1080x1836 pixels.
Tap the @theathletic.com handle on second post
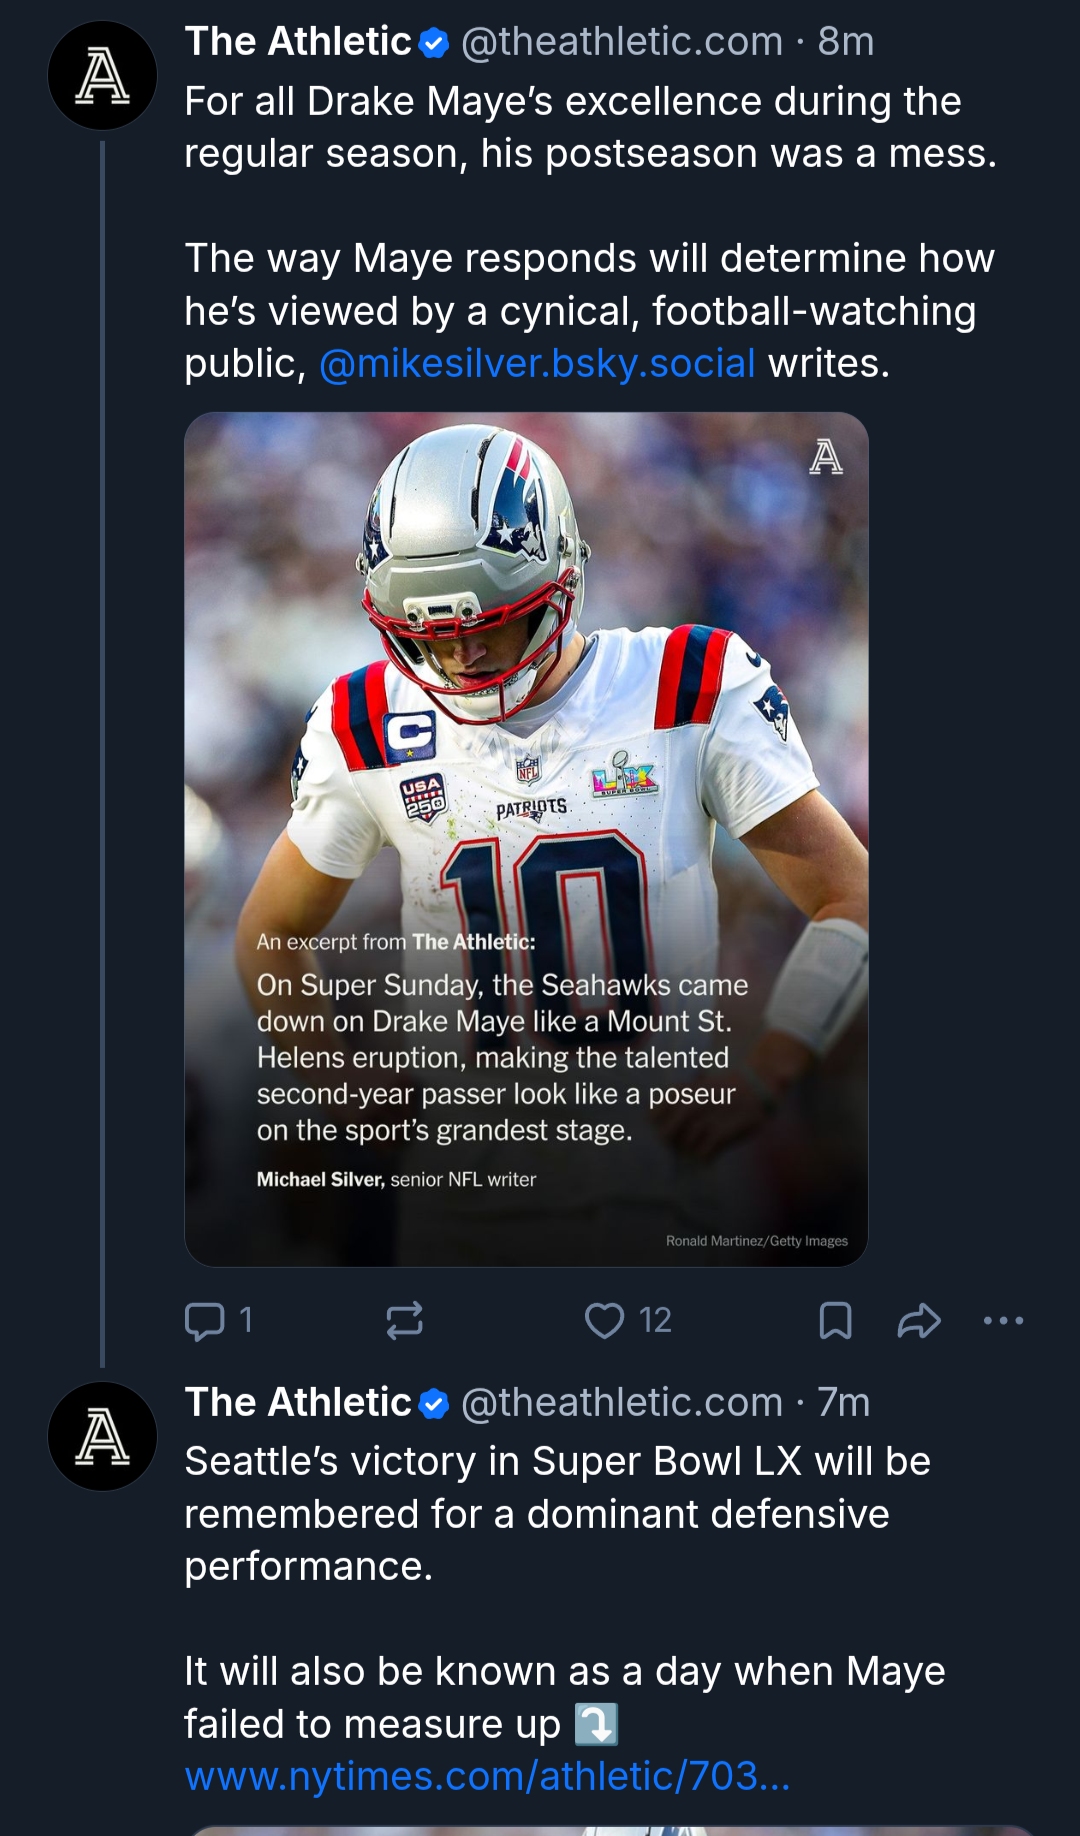click(621, 1403)
